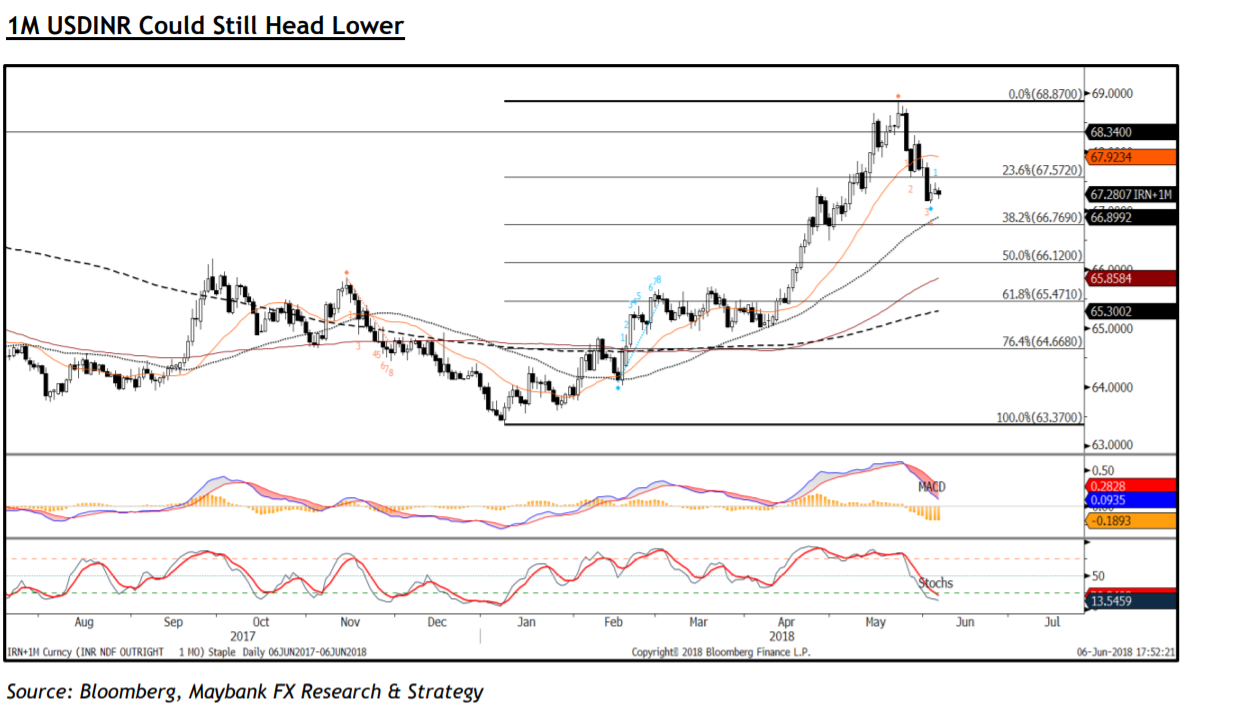This screenshot has width=1234, height=705.
Task: Click the 23.6%(67.5720) Fibonacci label
Action: (x=1041, y=171)
